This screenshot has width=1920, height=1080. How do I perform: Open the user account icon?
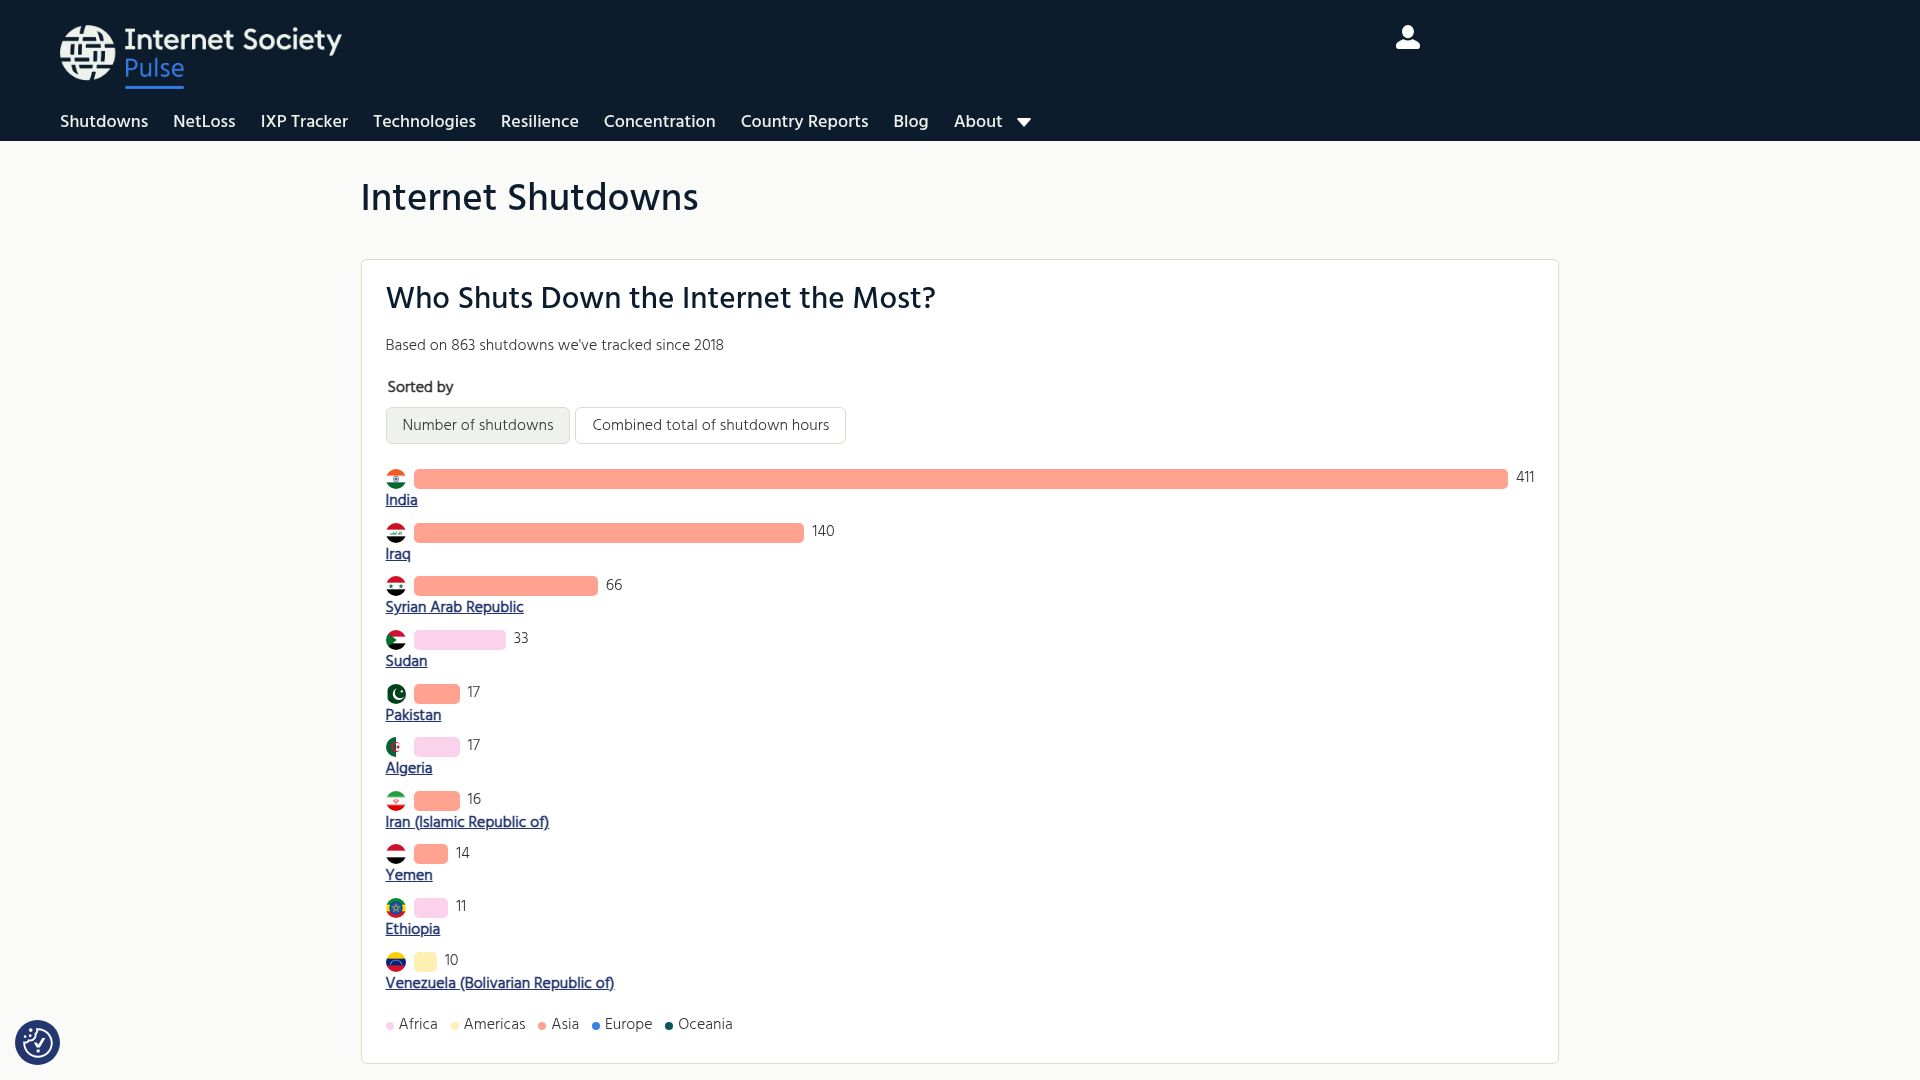[1407, 38]
